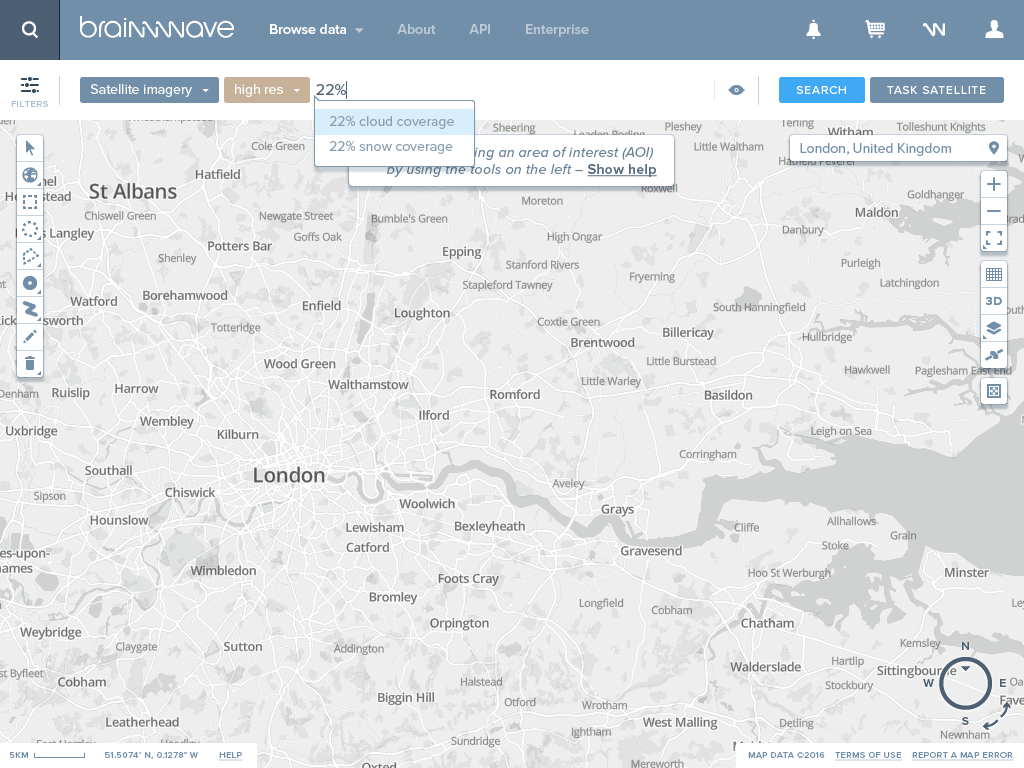
Task: Select the point radius tool
Action: click(x=30, y=283)
